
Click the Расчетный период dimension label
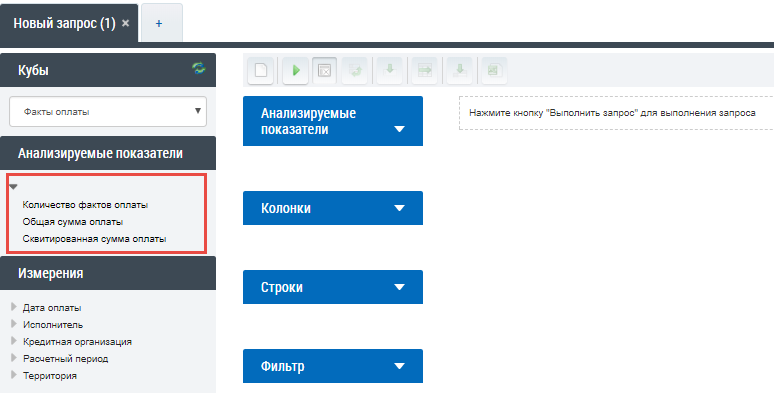65,359
